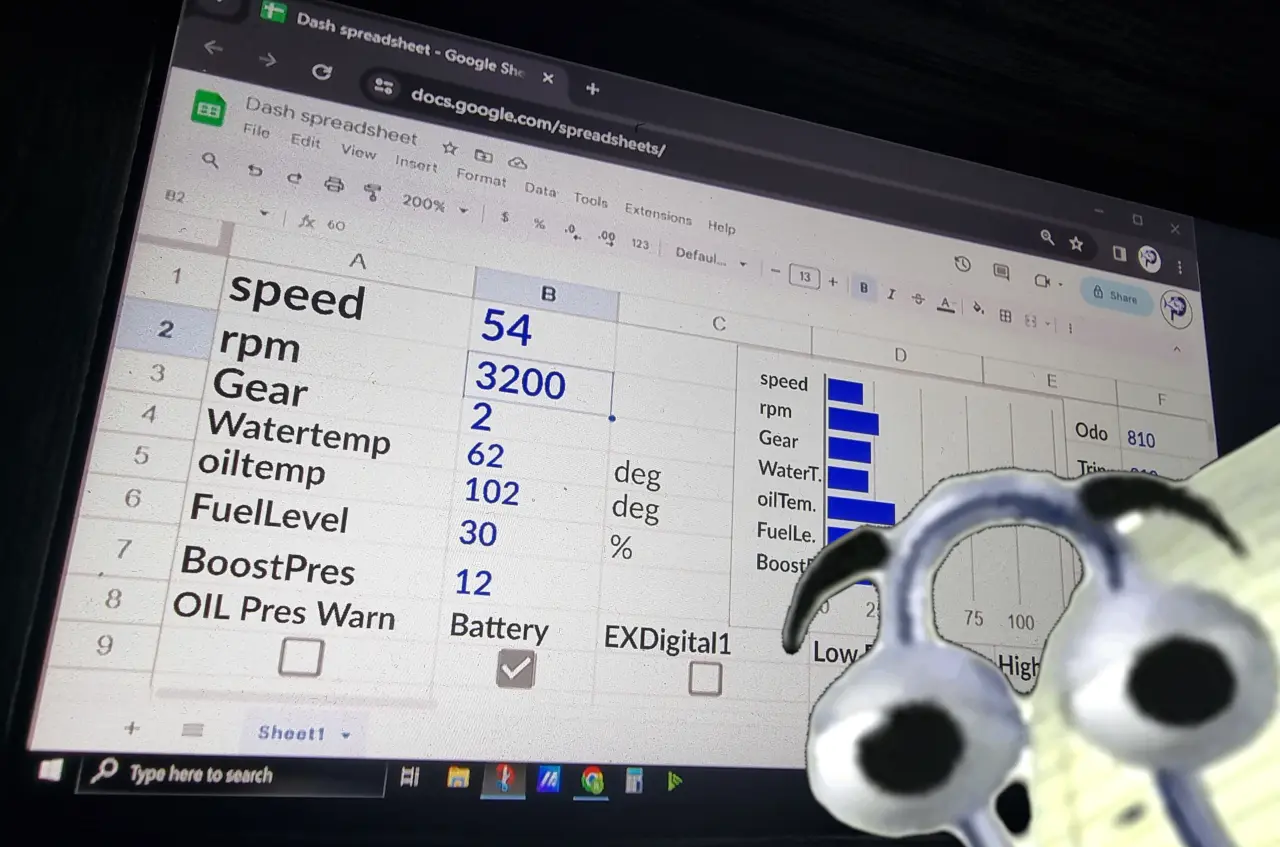
Task: Open the text color picker
Action: [x=946, y=304]
